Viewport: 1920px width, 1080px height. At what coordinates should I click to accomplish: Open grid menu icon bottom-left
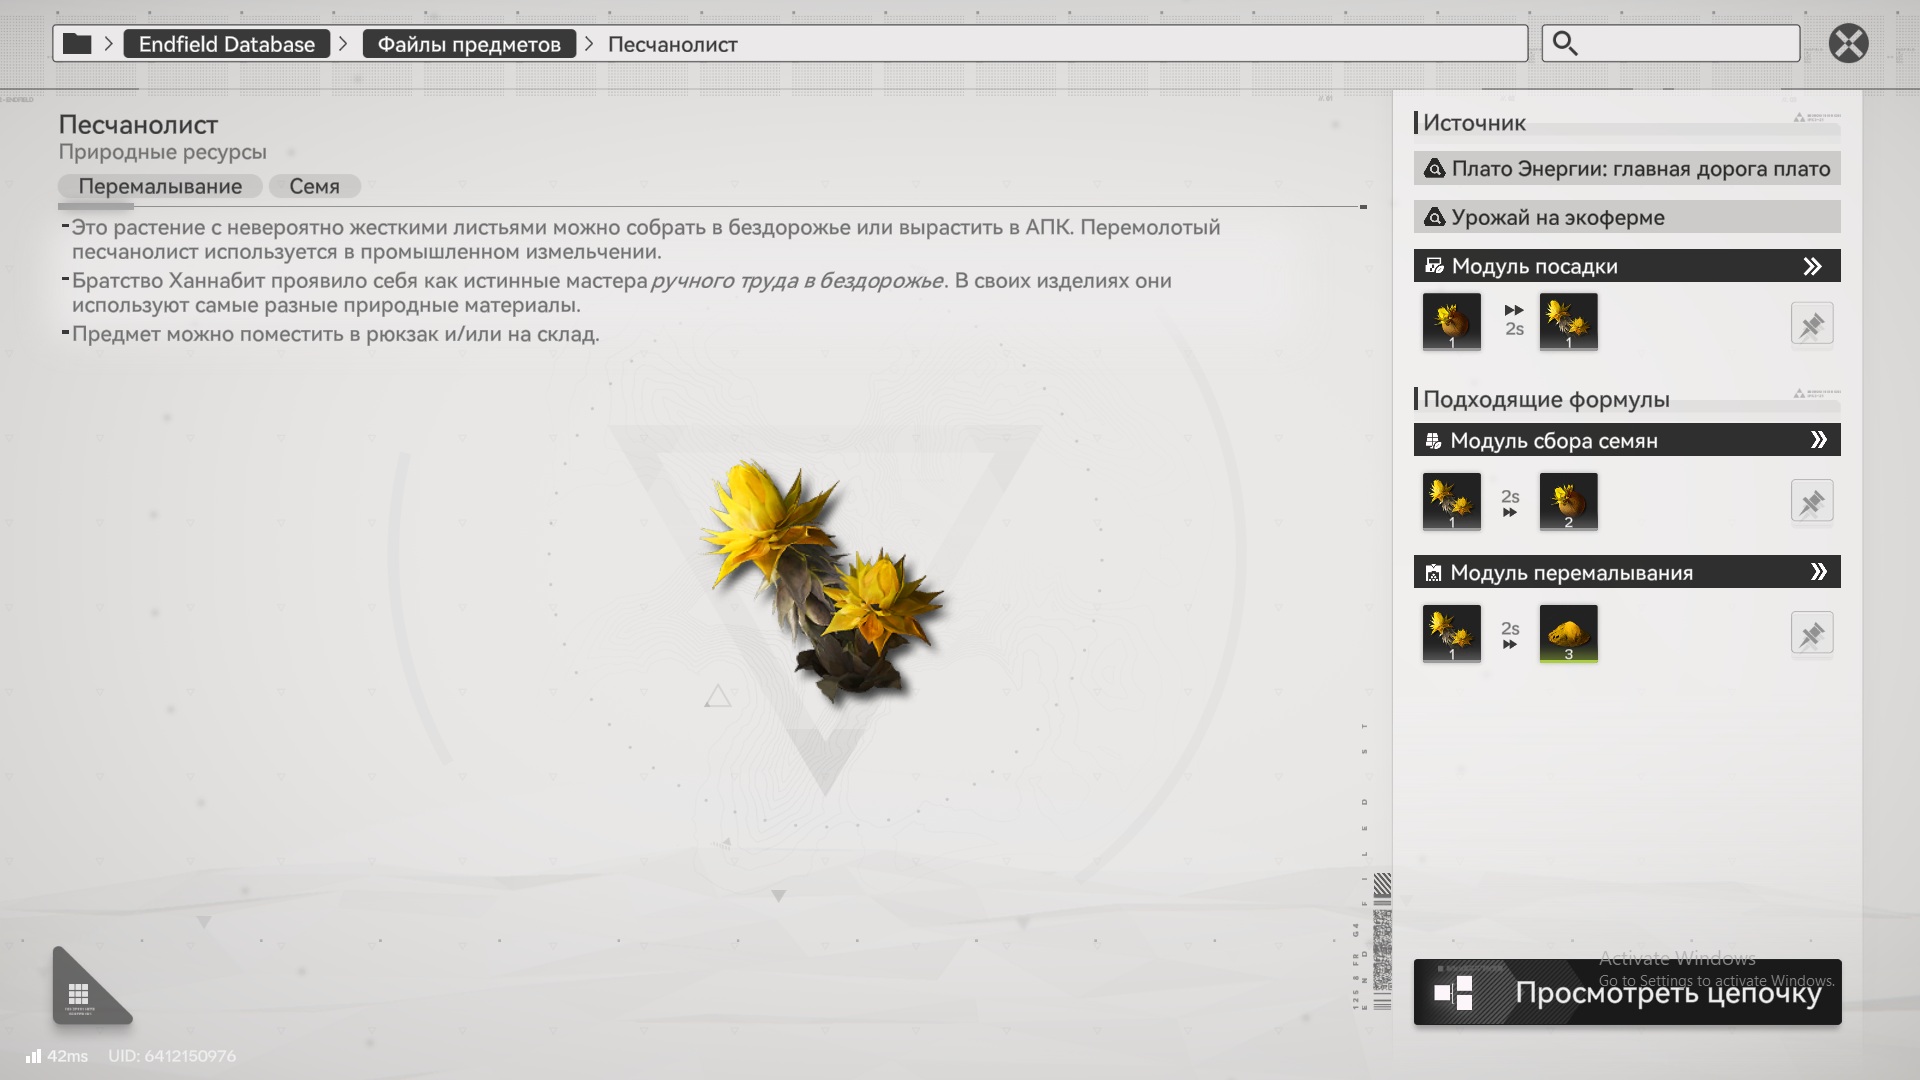79,994
